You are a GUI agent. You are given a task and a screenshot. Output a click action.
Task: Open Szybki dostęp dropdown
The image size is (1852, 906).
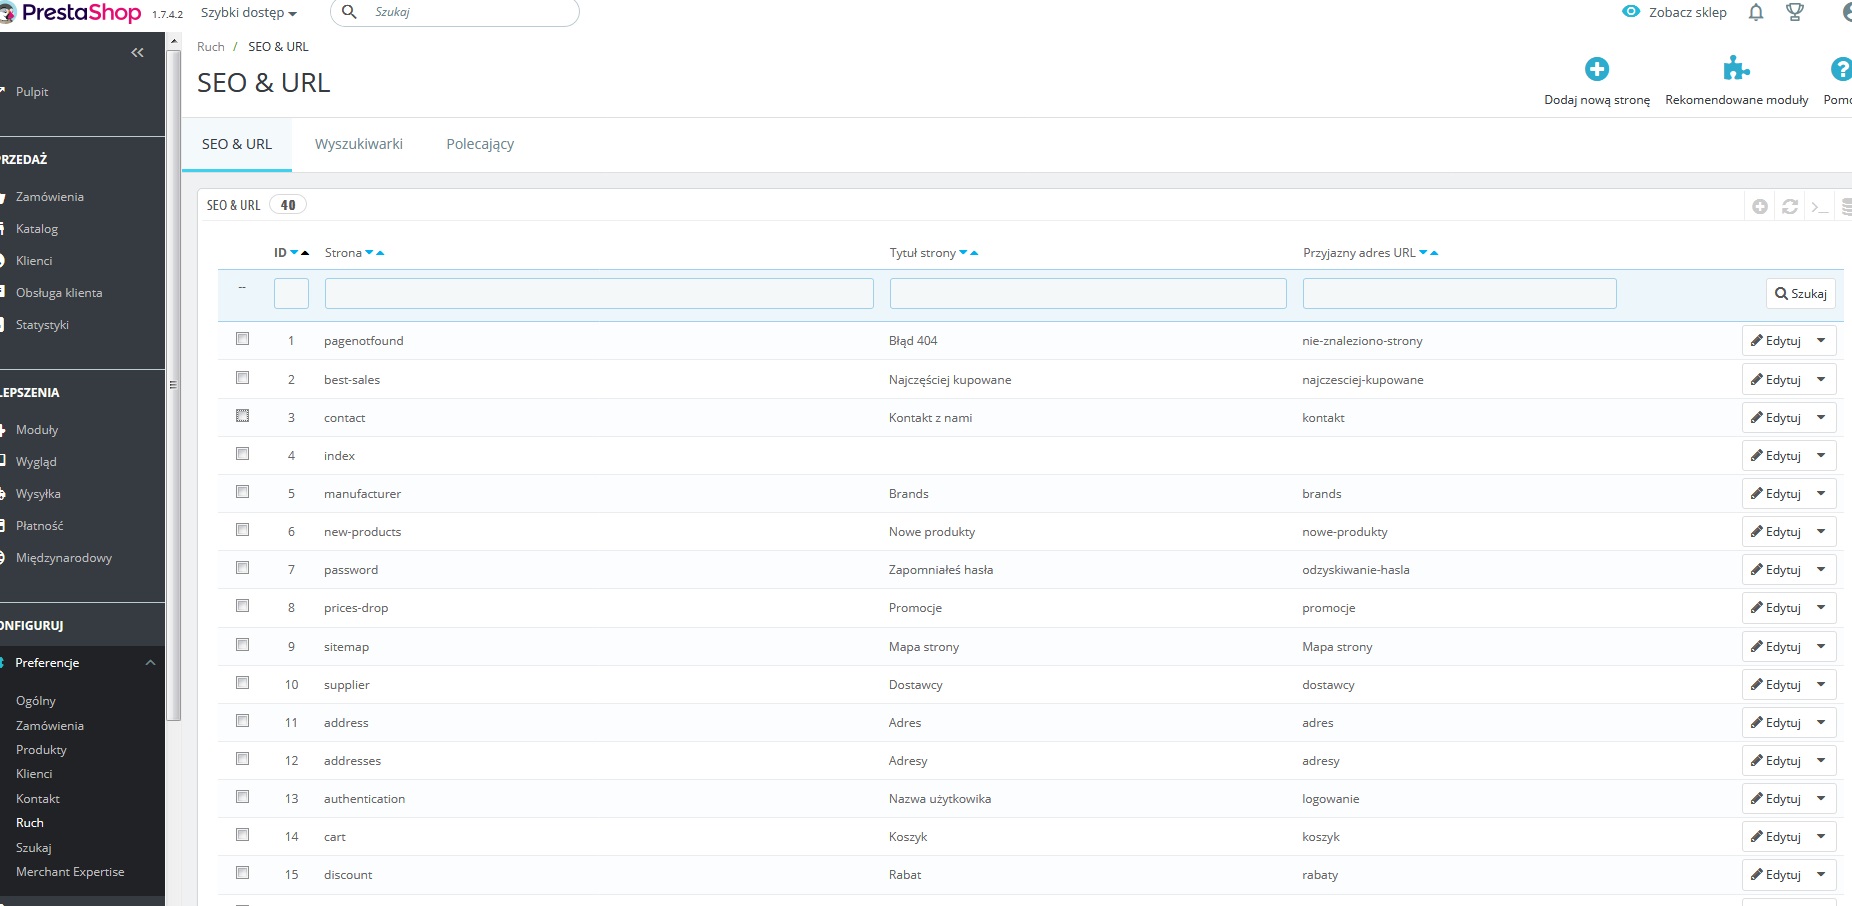coord(249,13)
